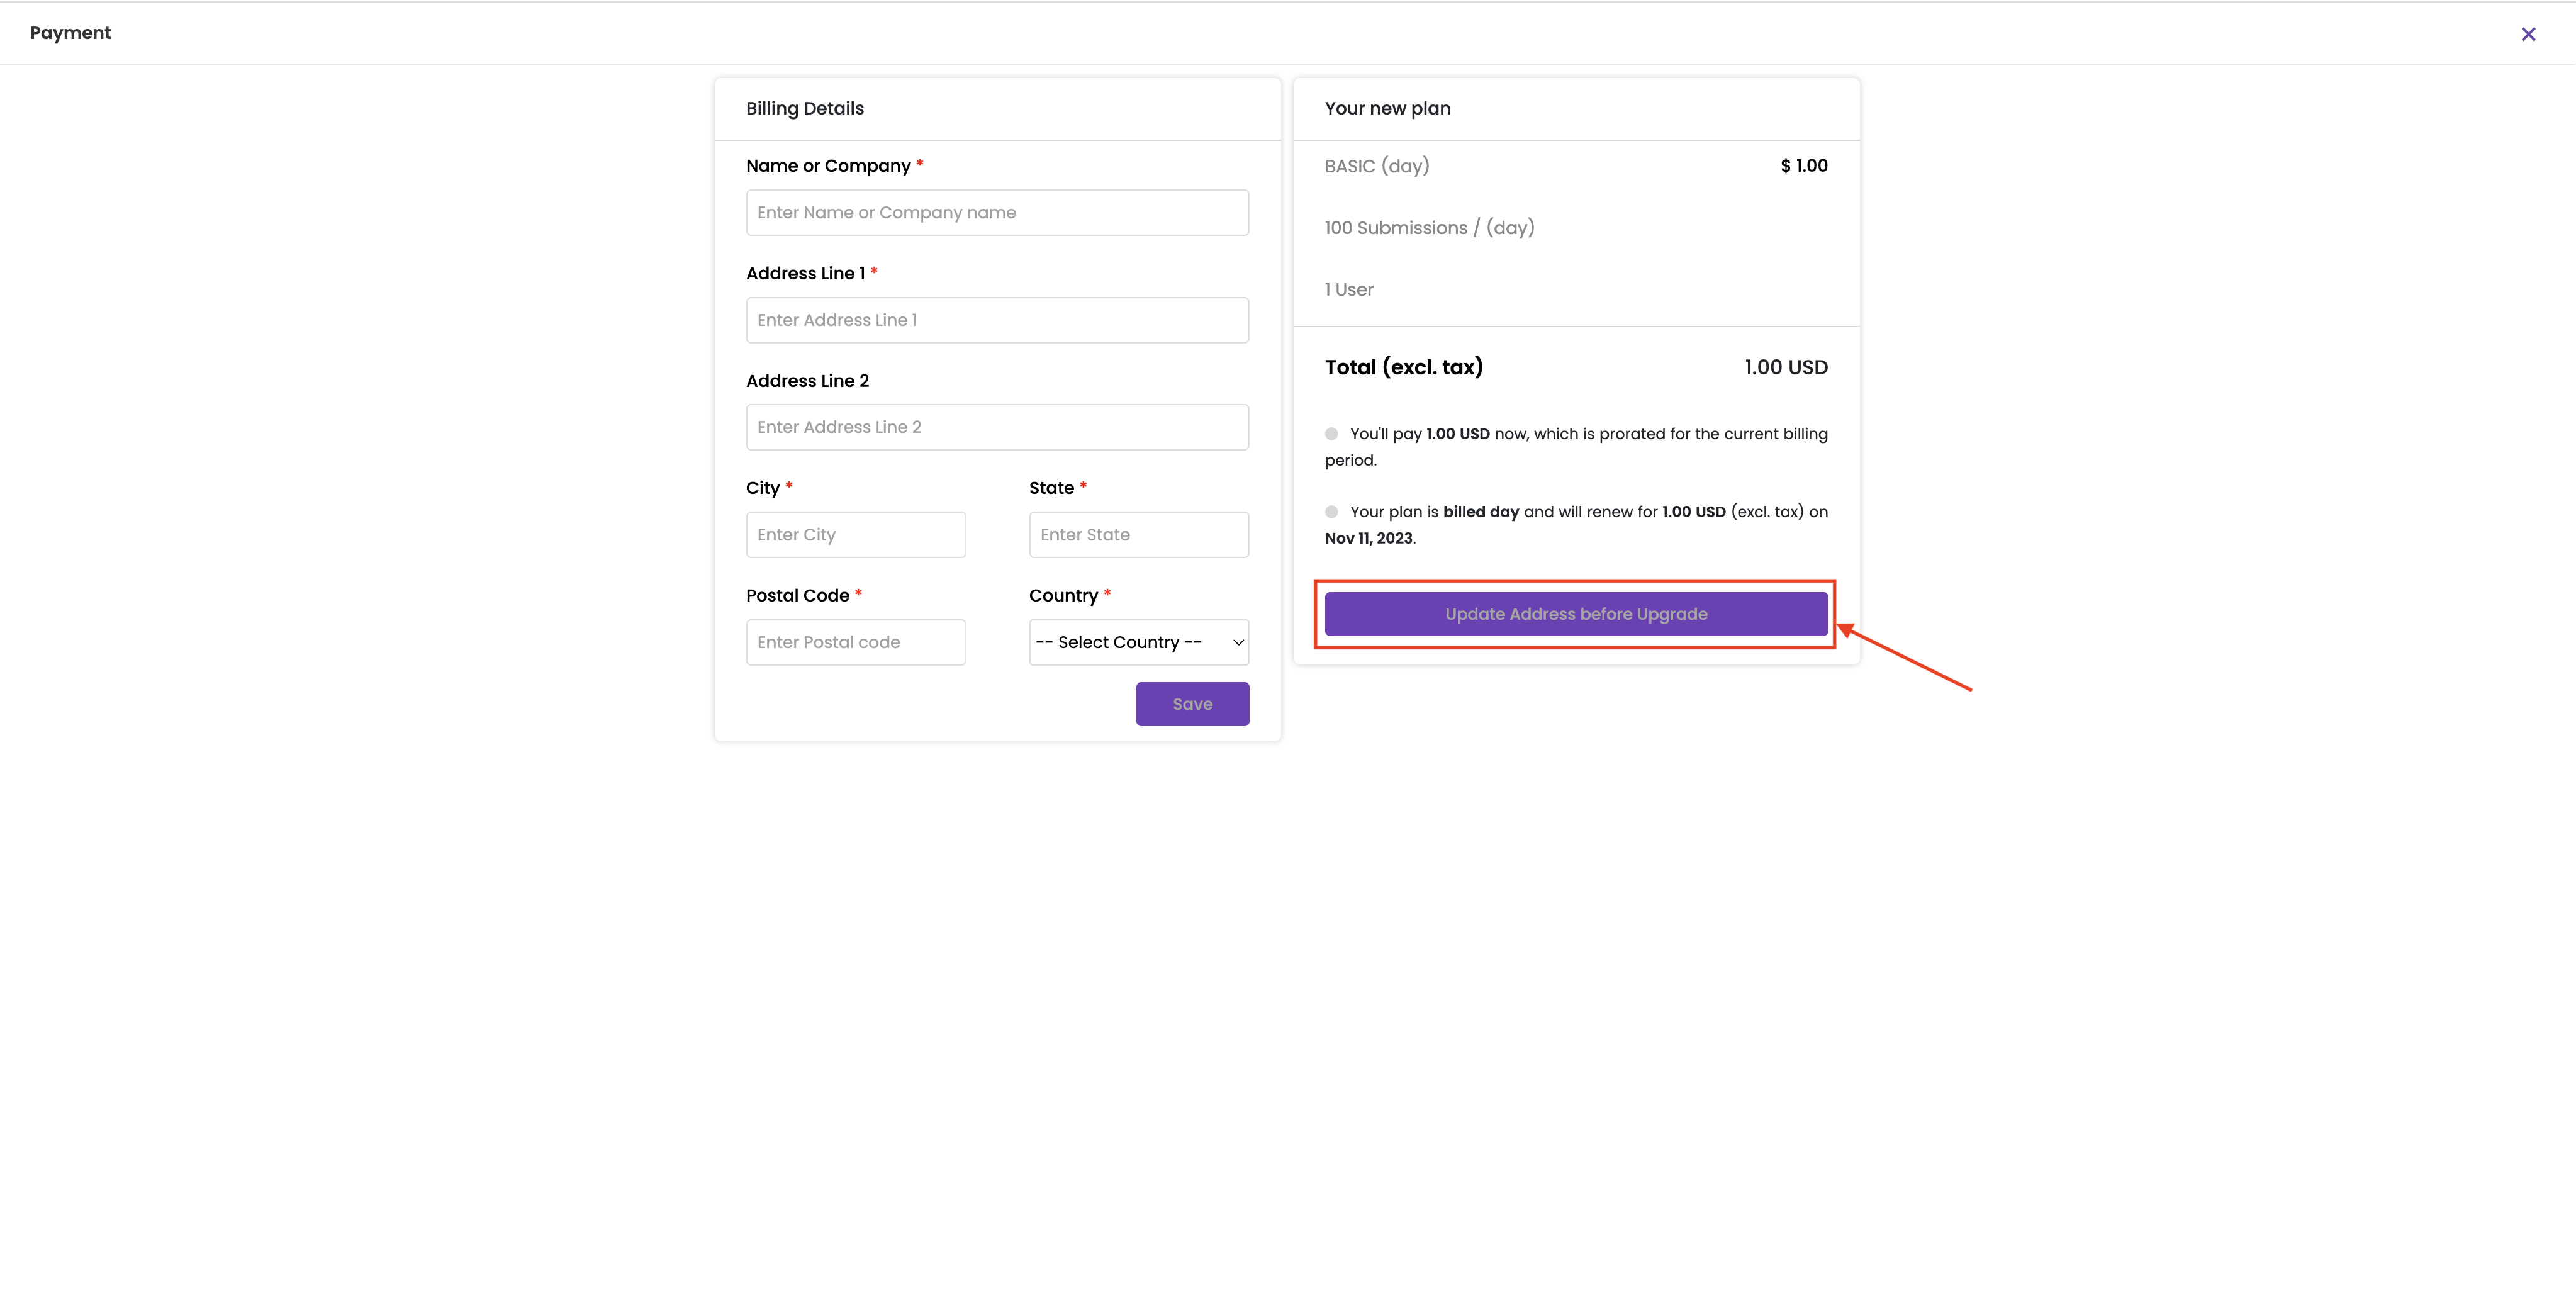Click the 1 User text
Screen dimensions: 2576x1305
[x=1349, y=290]
